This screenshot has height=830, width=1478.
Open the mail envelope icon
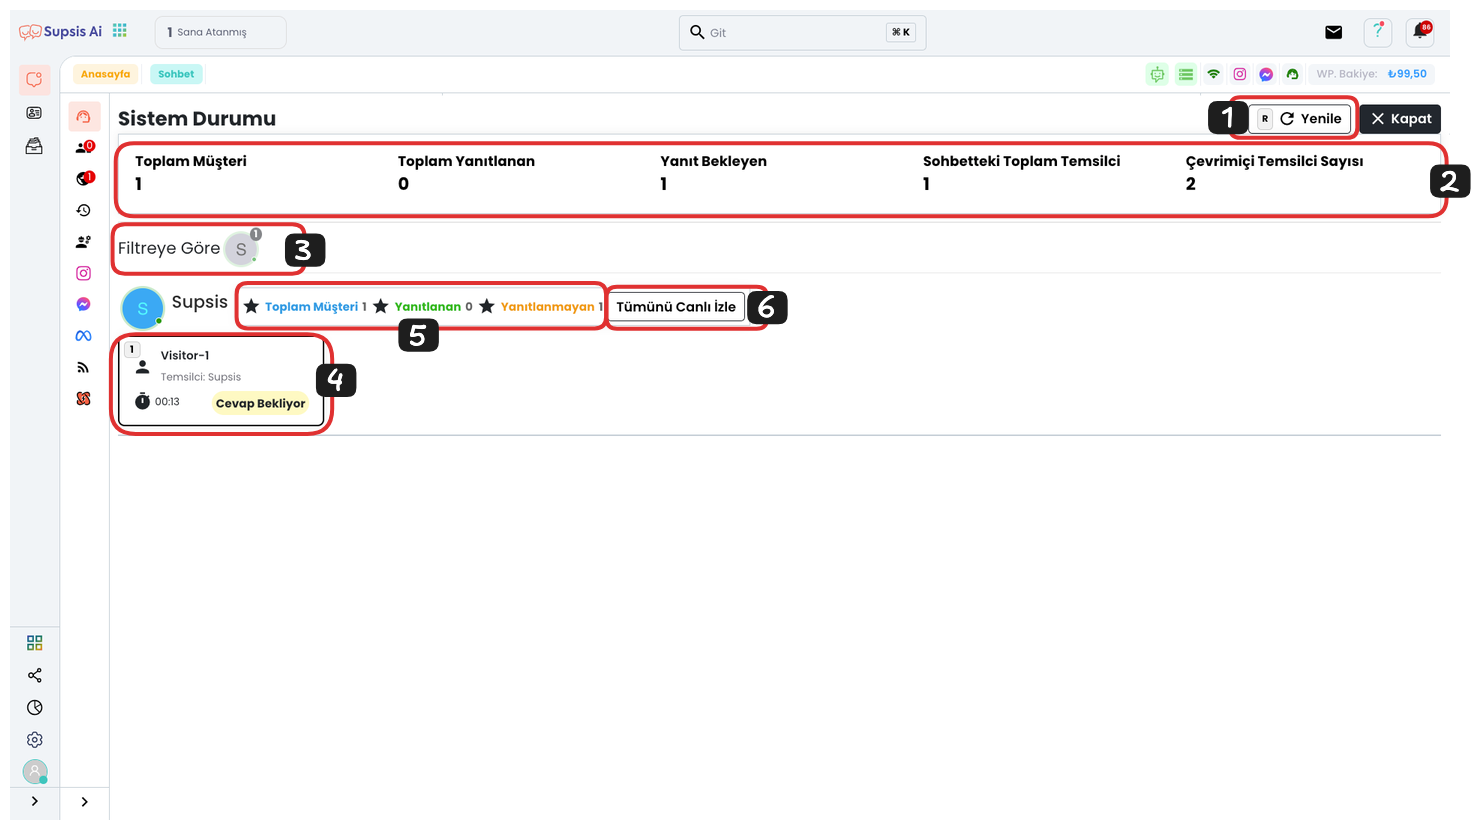pyautogui.click(x=1333, y=32)
